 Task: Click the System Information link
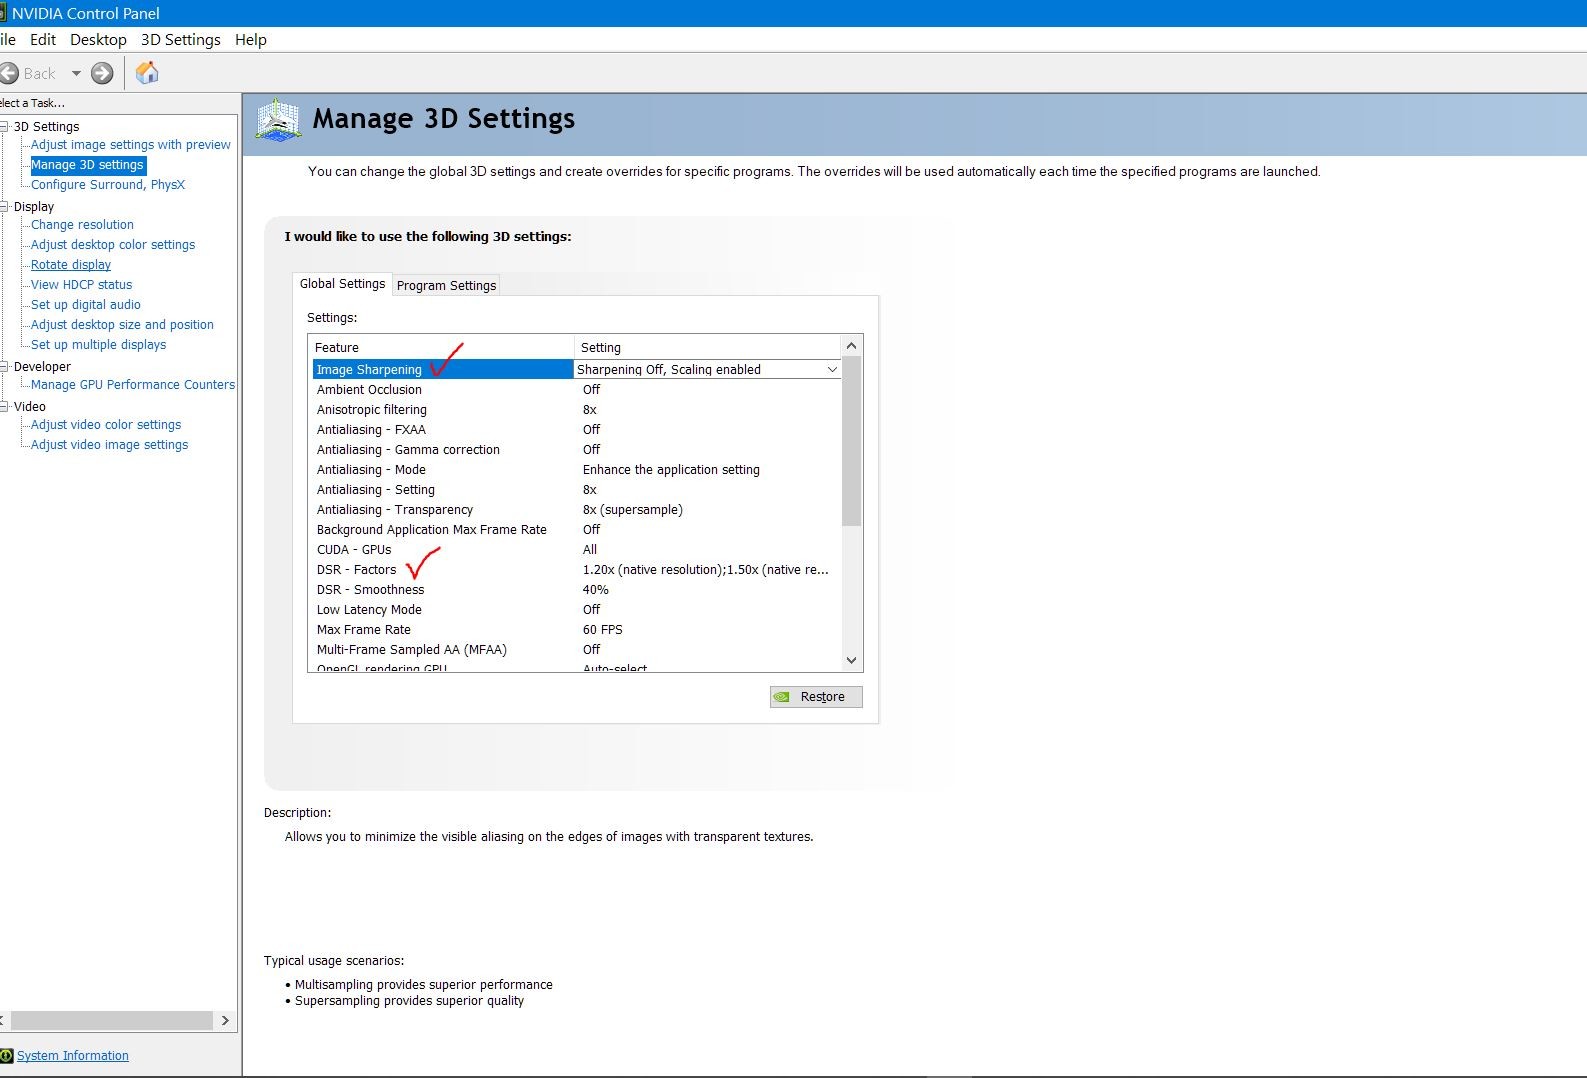(x=73, y=1056)
